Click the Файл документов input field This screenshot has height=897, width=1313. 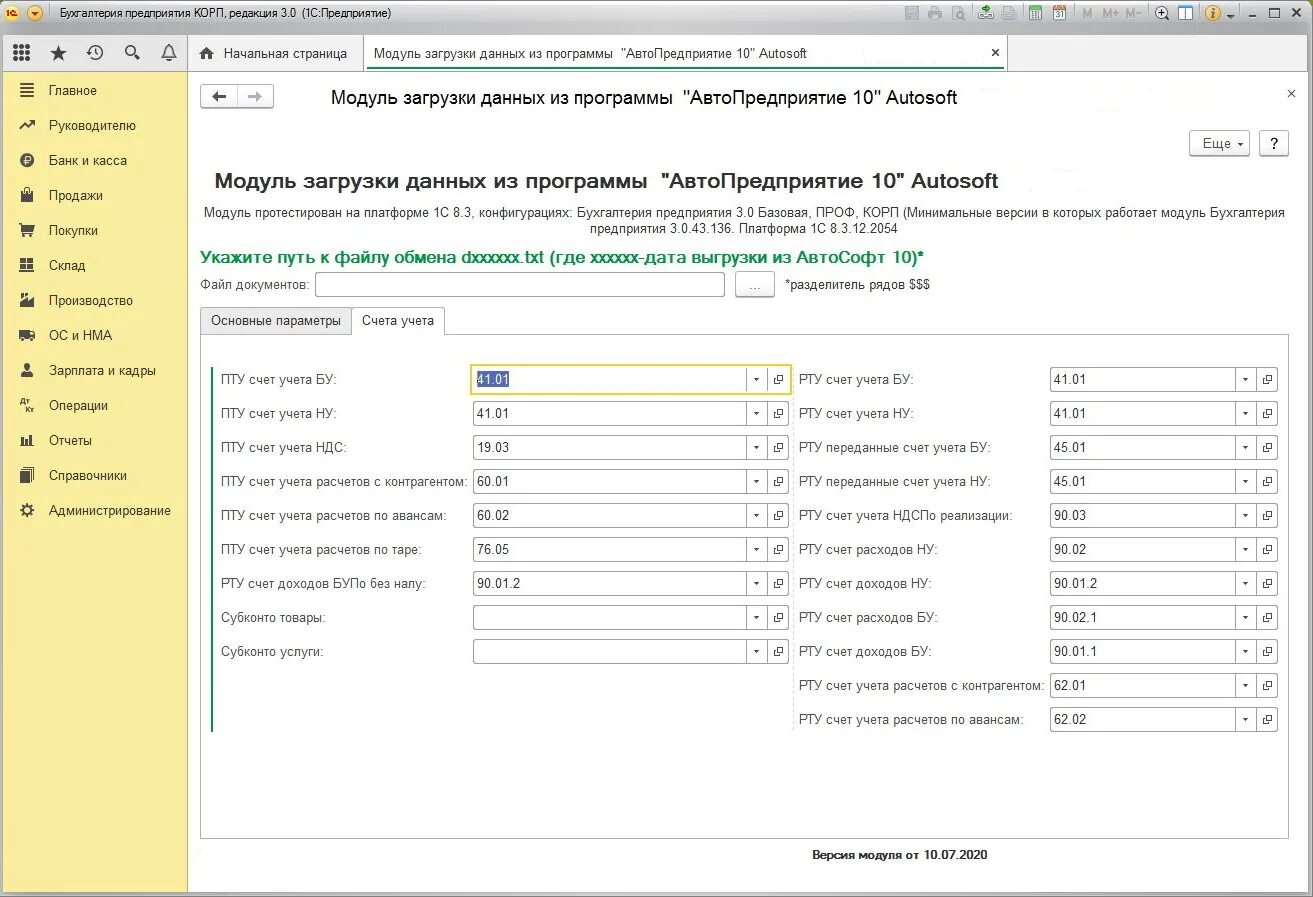pos(520,285)
